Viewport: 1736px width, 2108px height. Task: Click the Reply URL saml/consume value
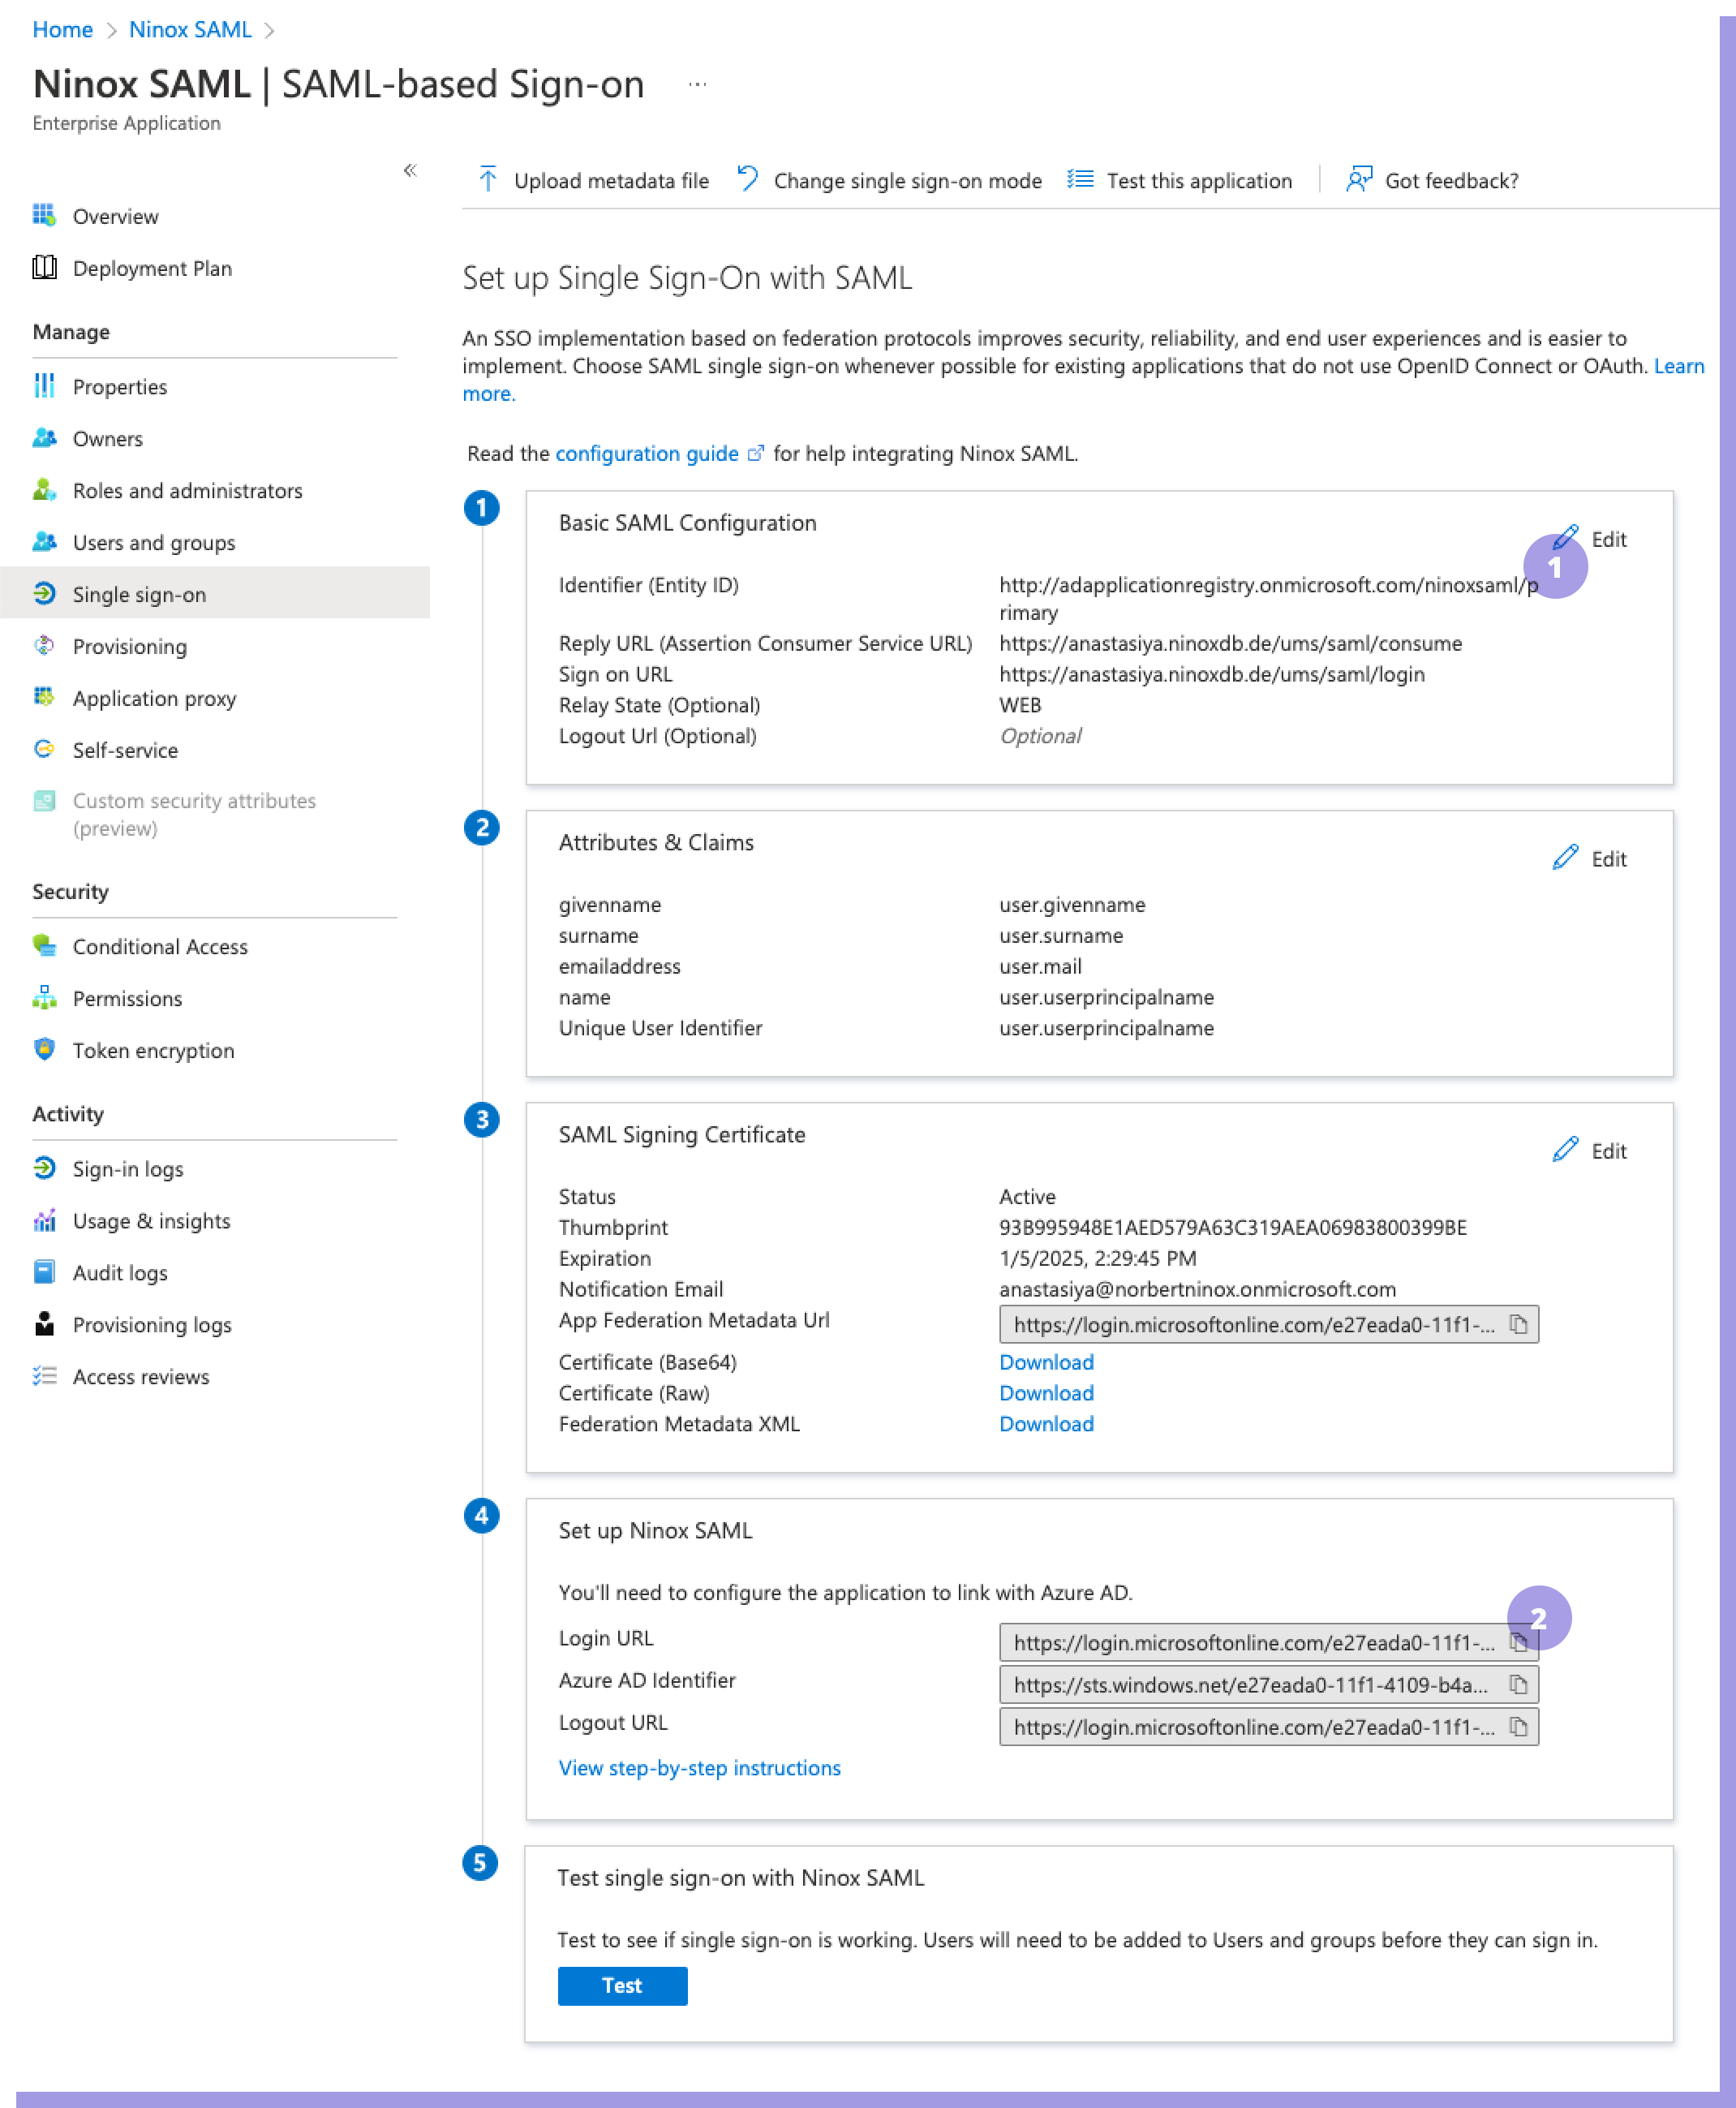click(x=1230, y=643)
